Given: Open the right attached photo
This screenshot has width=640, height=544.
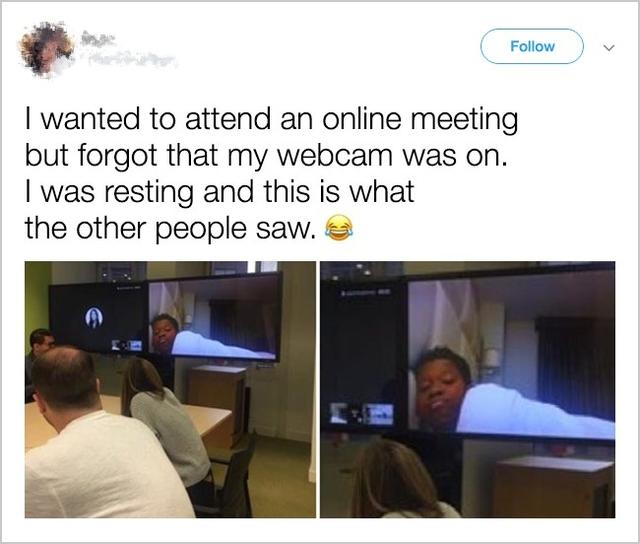Looking at the screenshot, I should 467,390.
